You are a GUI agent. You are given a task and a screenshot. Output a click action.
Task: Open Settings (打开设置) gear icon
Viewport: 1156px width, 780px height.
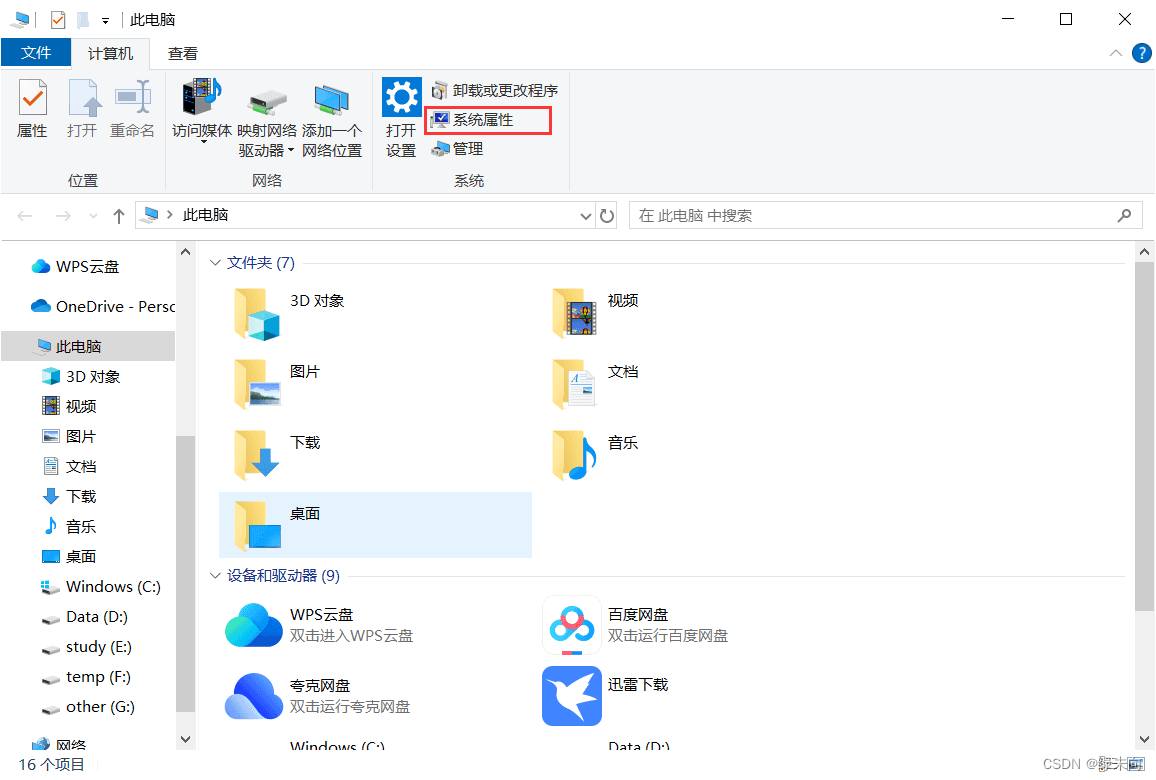401,97
